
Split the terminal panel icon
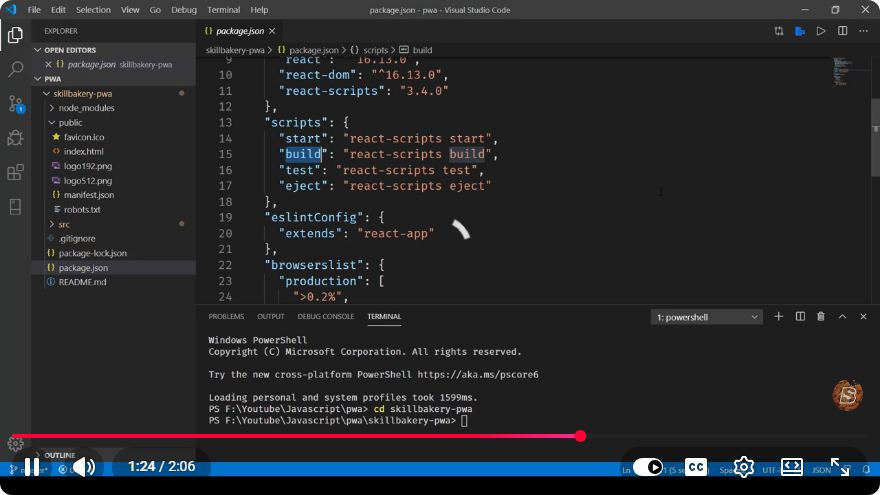tap(800, 317)
